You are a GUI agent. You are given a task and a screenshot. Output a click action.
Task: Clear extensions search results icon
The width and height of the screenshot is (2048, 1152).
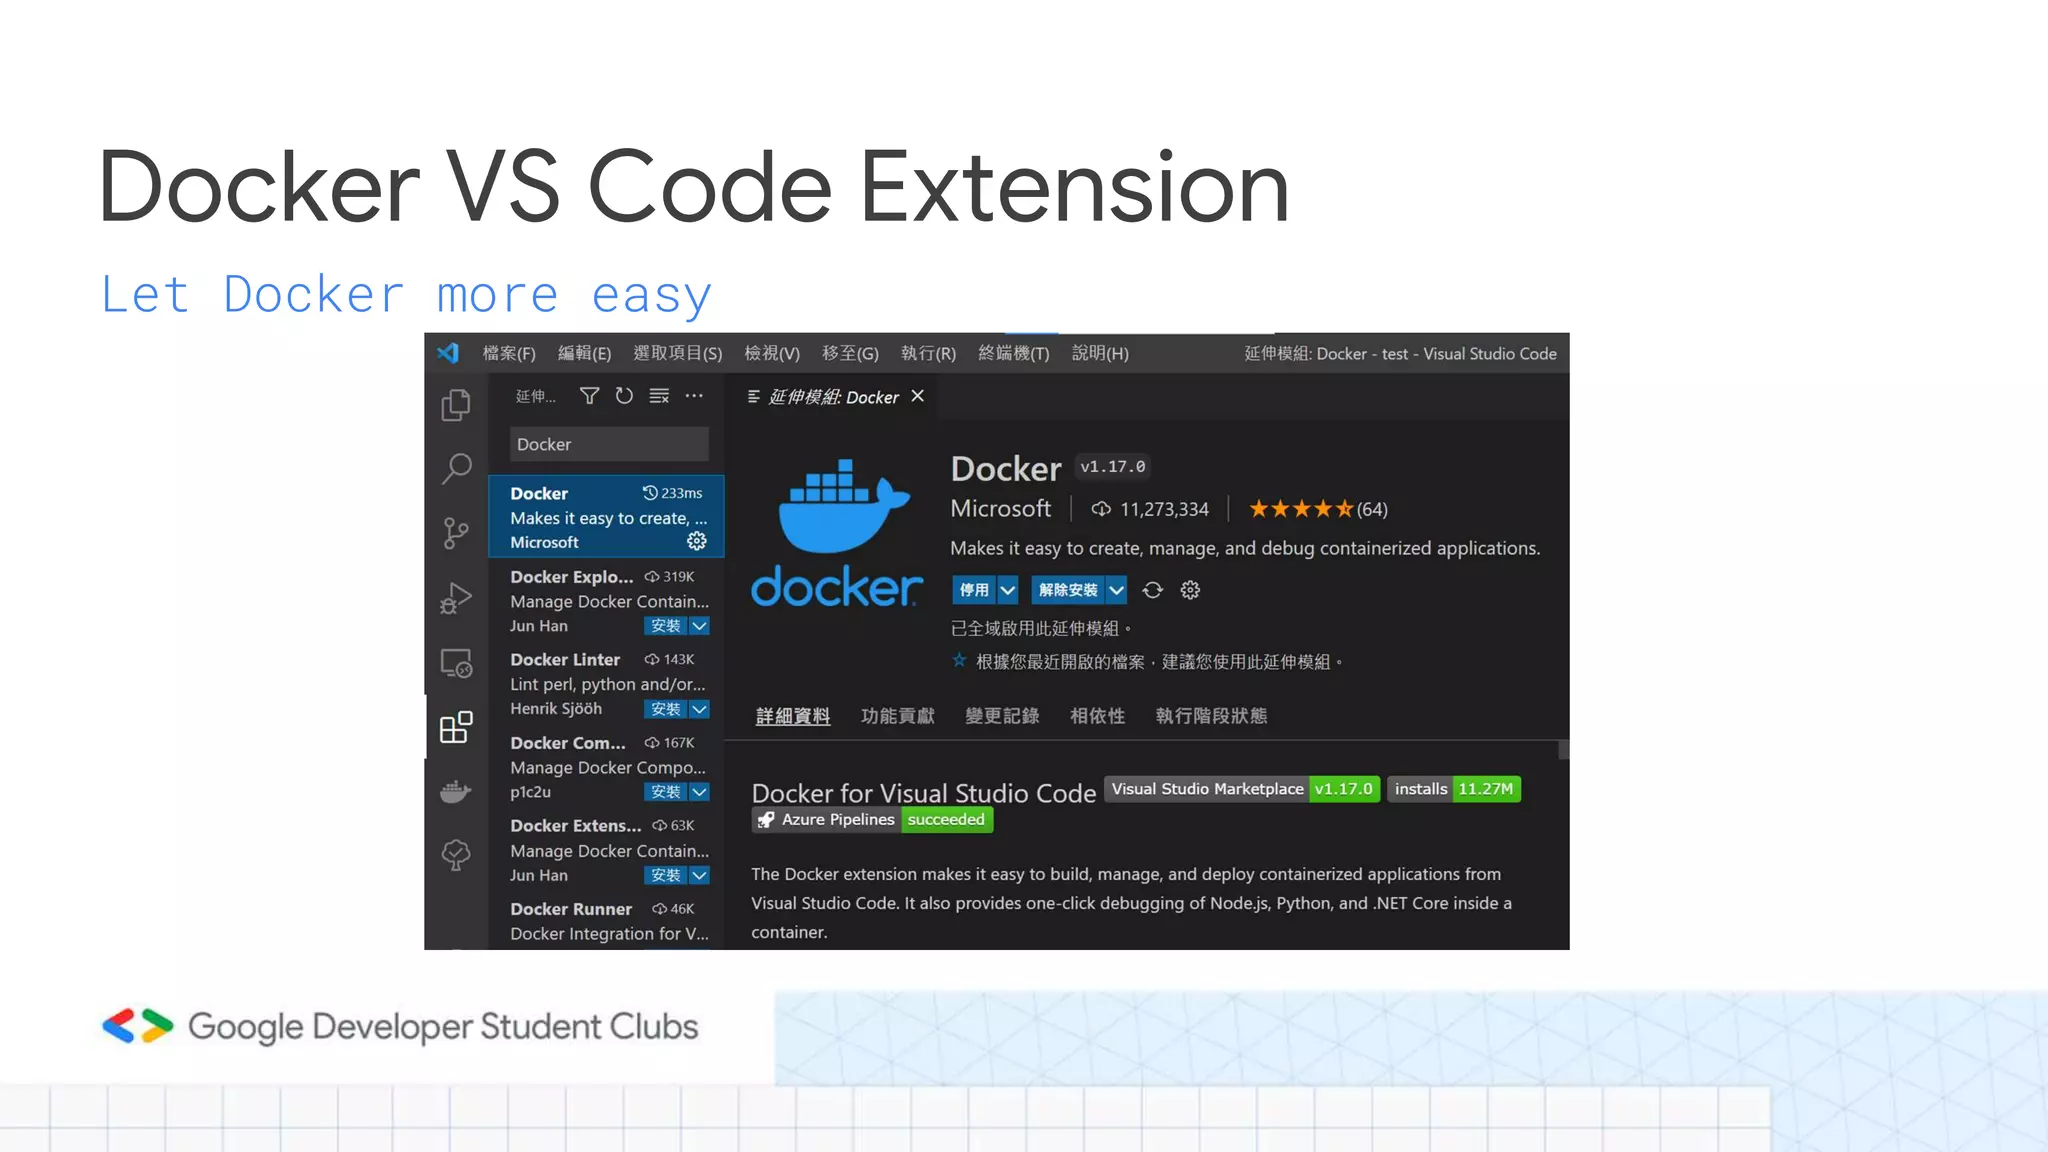659,396
